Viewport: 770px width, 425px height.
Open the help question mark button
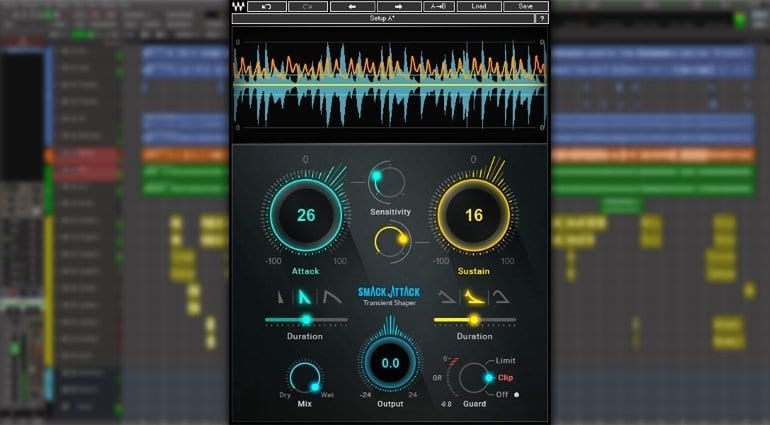pyautogui.click(x=541, y=18)
